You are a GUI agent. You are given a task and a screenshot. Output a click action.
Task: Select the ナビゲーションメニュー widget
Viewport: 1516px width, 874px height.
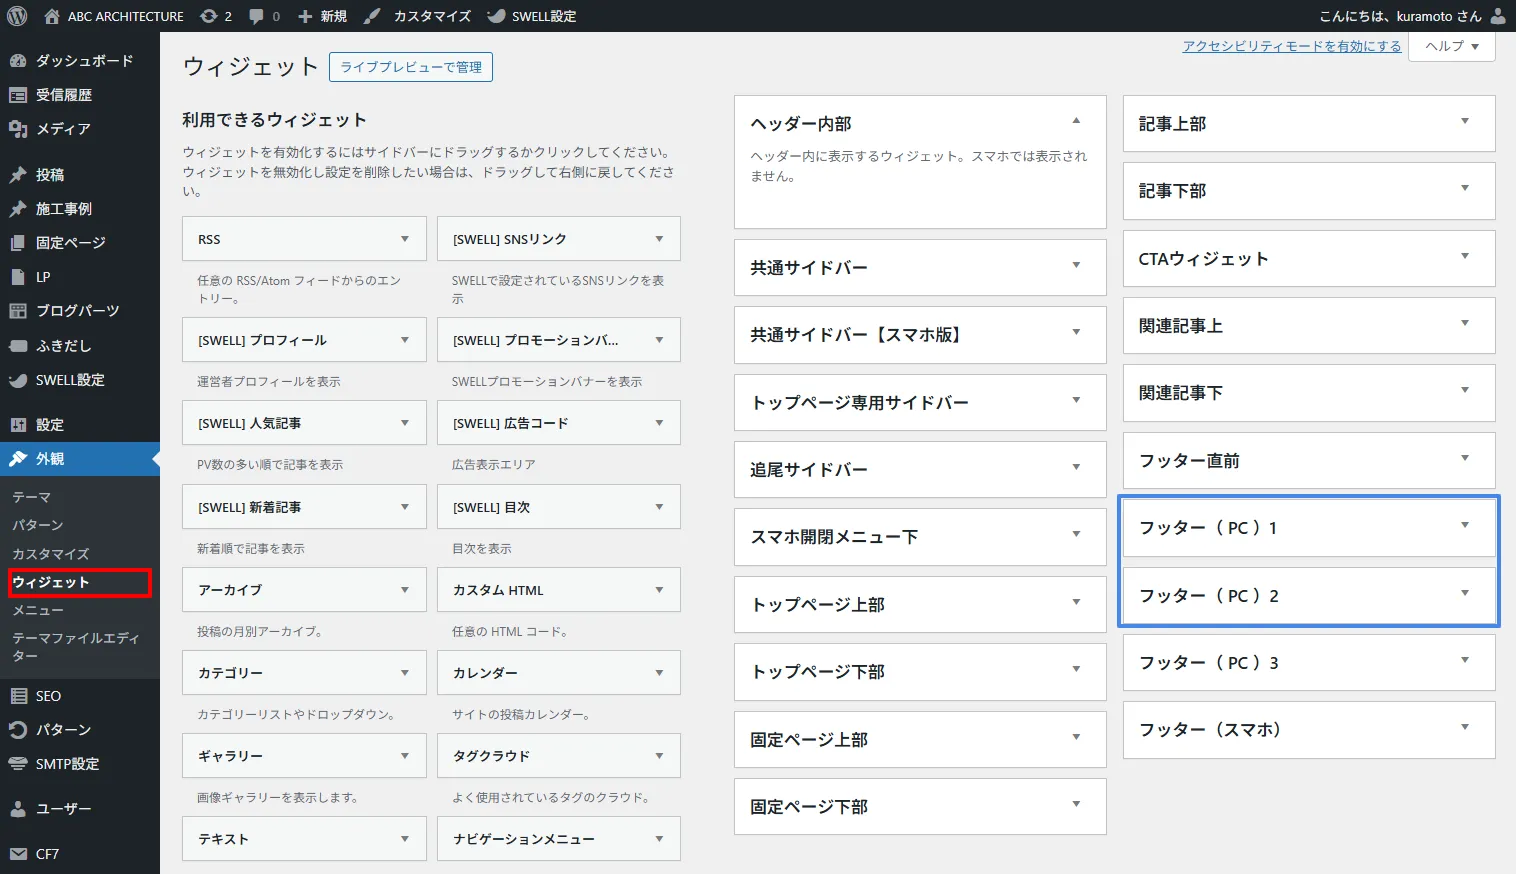pyautogui.click(x=559, y=839)
